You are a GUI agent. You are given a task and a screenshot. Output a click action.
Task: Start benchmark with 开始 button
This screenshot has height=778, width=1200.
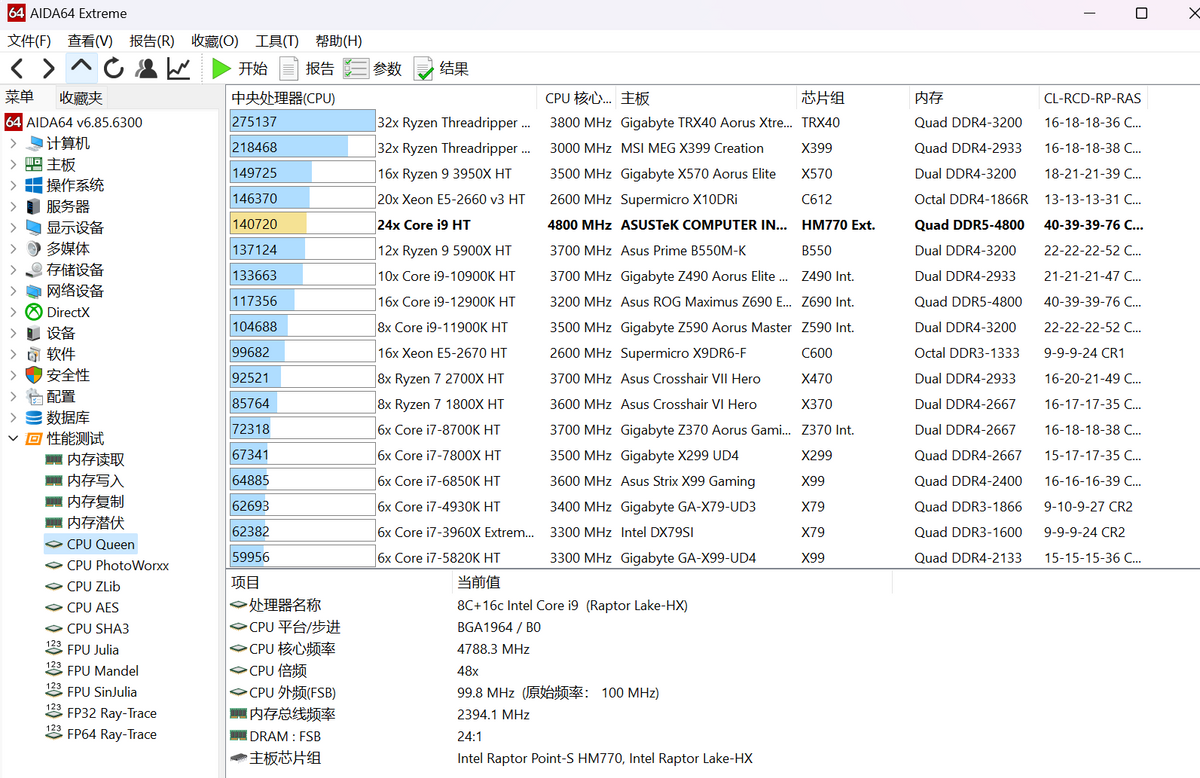[x=239, y=69]
